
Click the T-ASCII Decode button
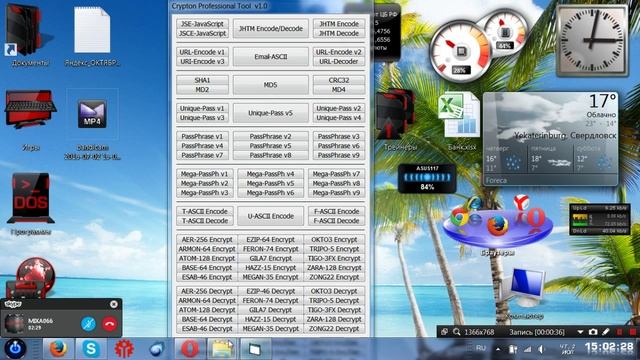[205, 221]
